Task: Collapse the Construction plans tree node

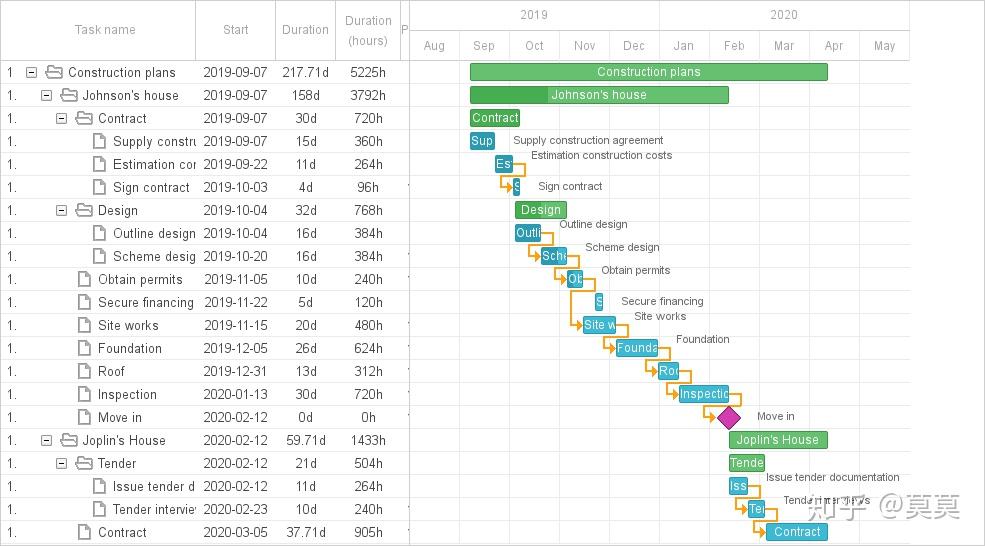Action: tap(31, 72)
